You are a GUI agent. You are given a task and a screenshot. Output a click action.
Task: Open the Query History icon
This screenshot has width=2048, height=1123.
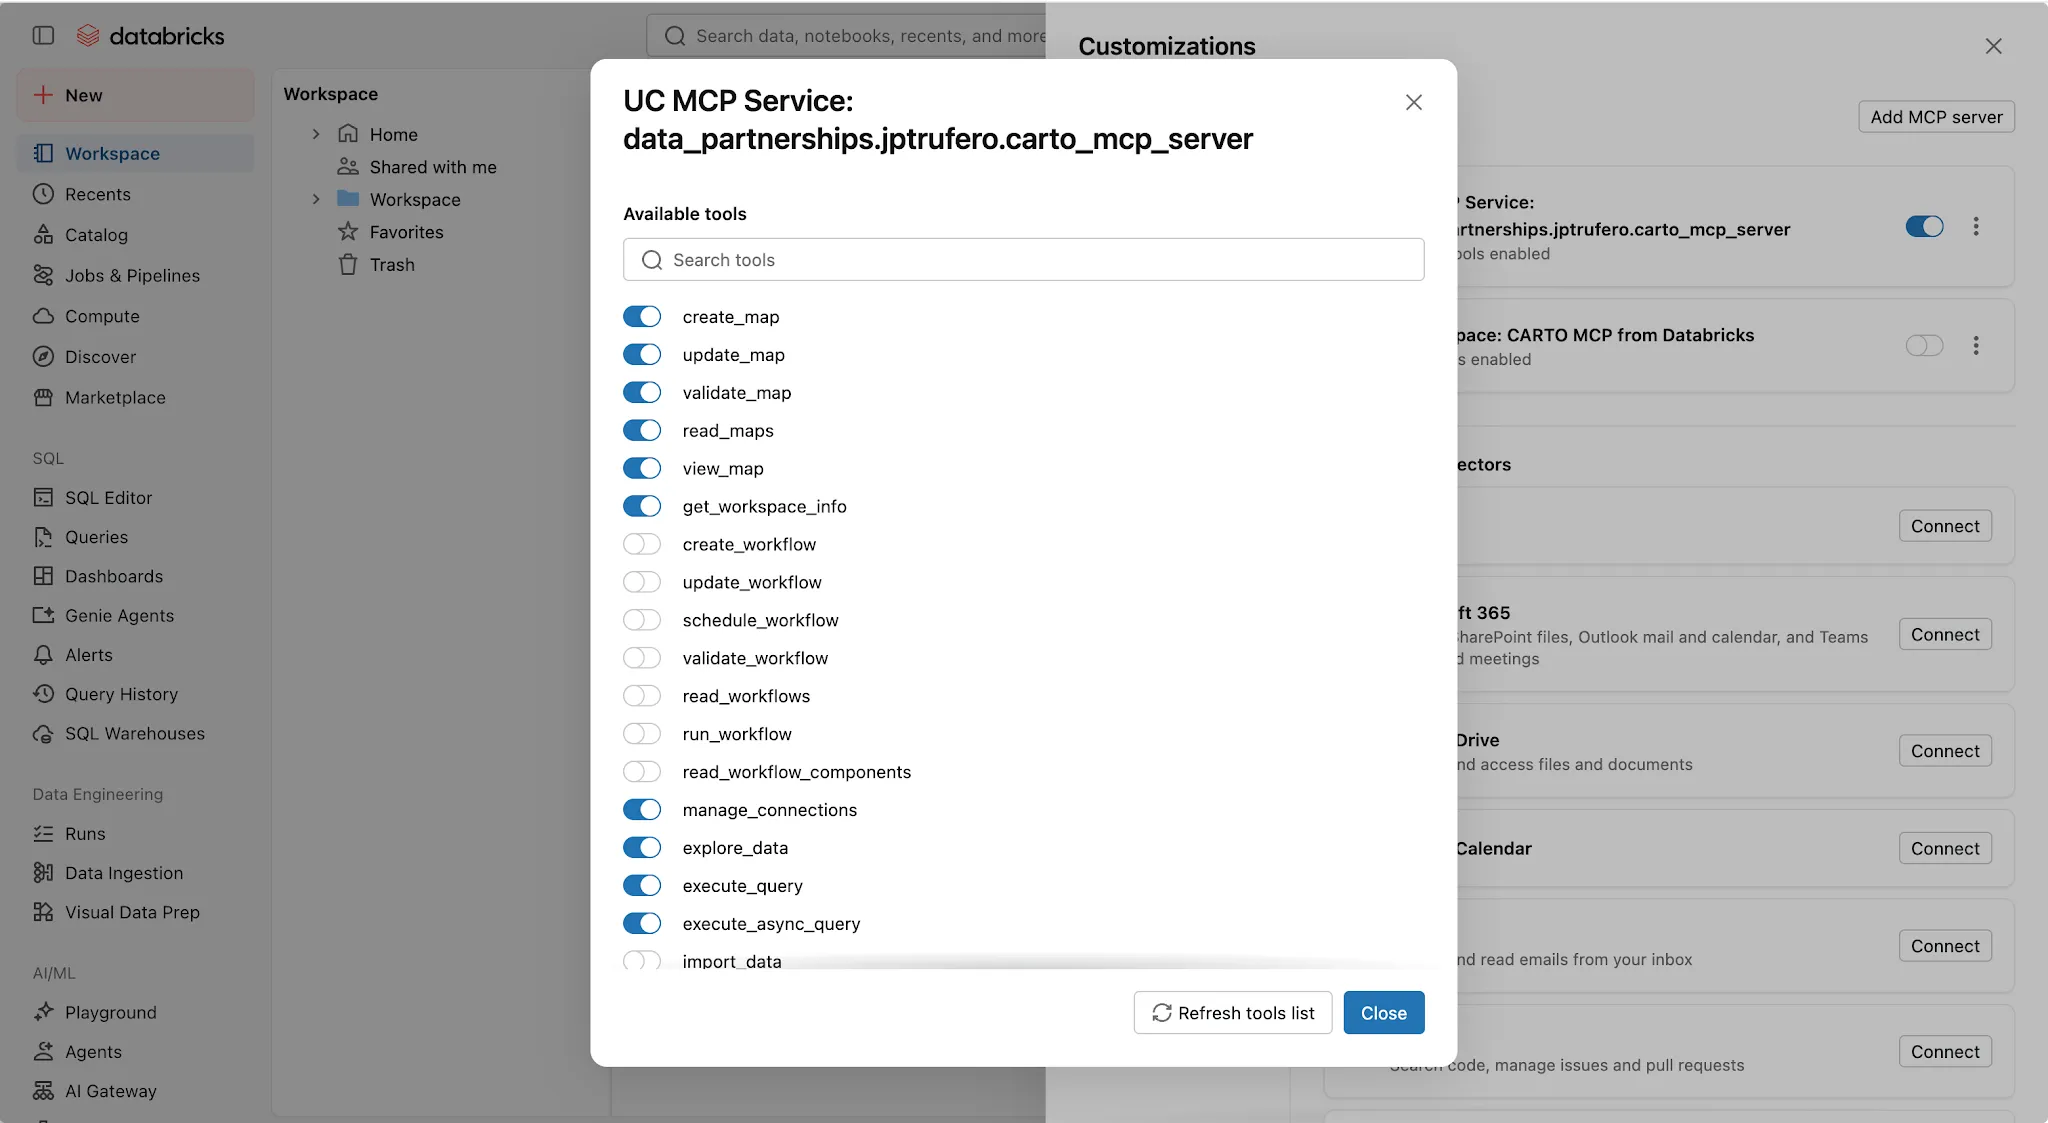click(43, 694)
